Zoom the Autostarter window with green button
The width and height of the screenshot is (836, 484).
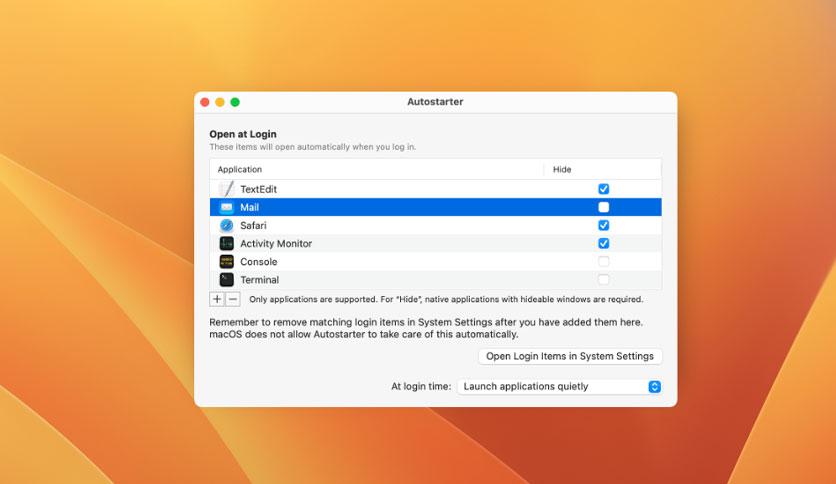click(235, 102)
